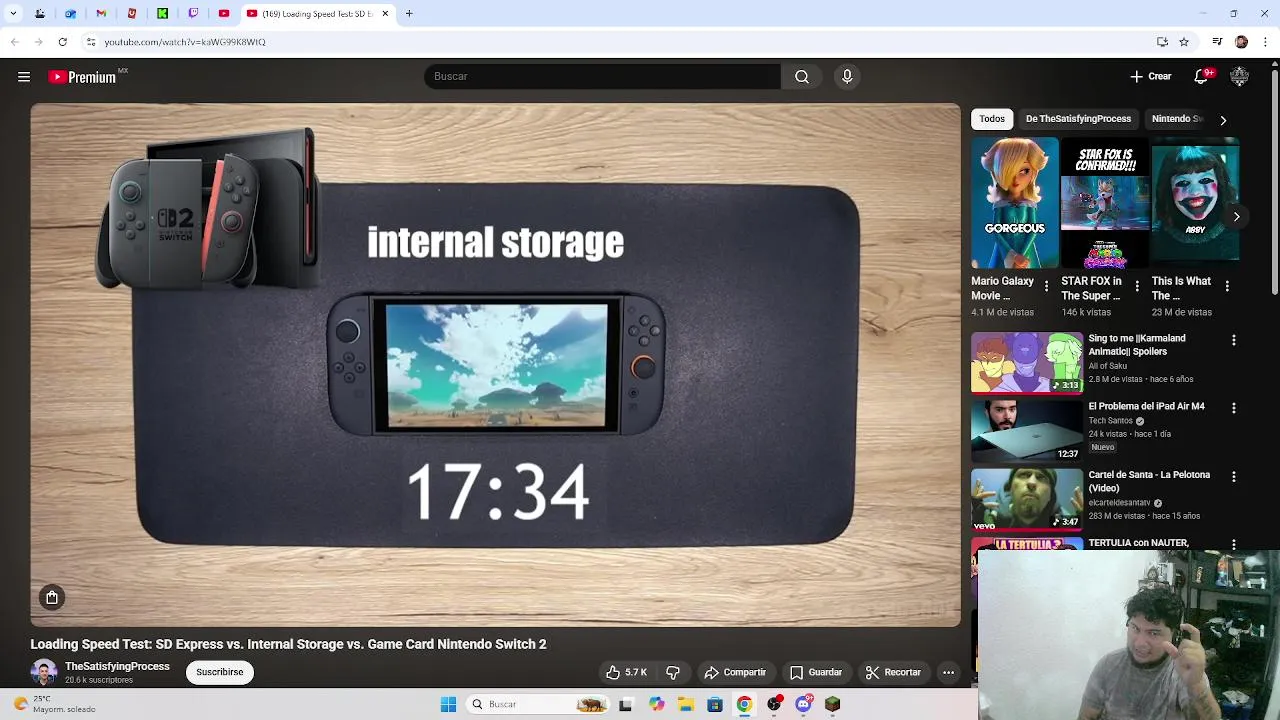Image resolution: width=1280 pixels, height=720 pixels.
Task: Dislike the video with thumbs down
Action: click(x=673, y=673)
